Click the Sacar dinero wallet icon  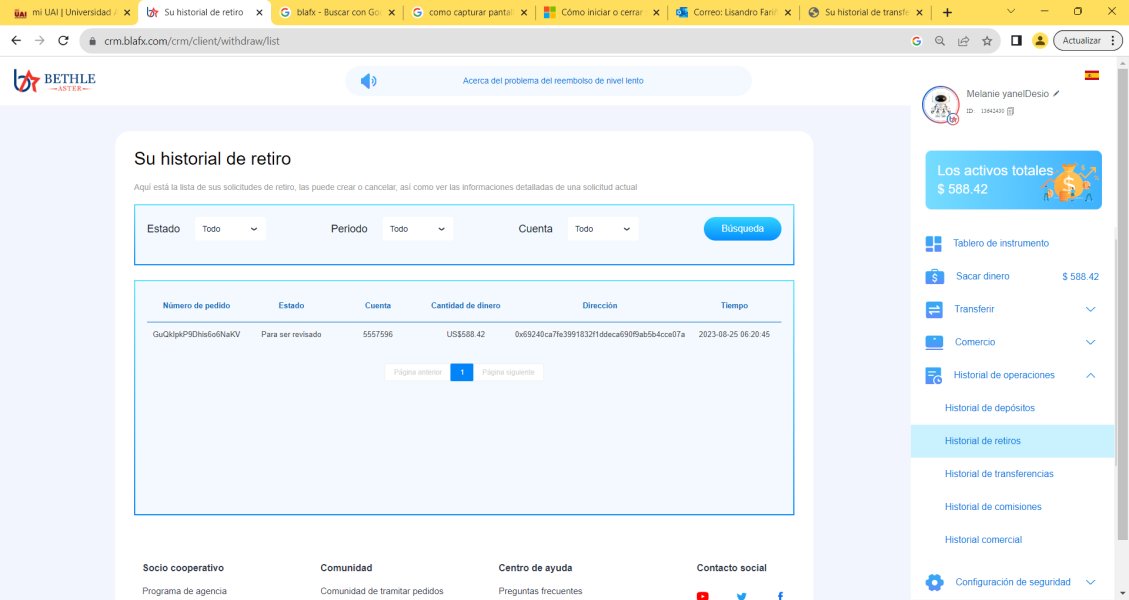tap(934, 277)
